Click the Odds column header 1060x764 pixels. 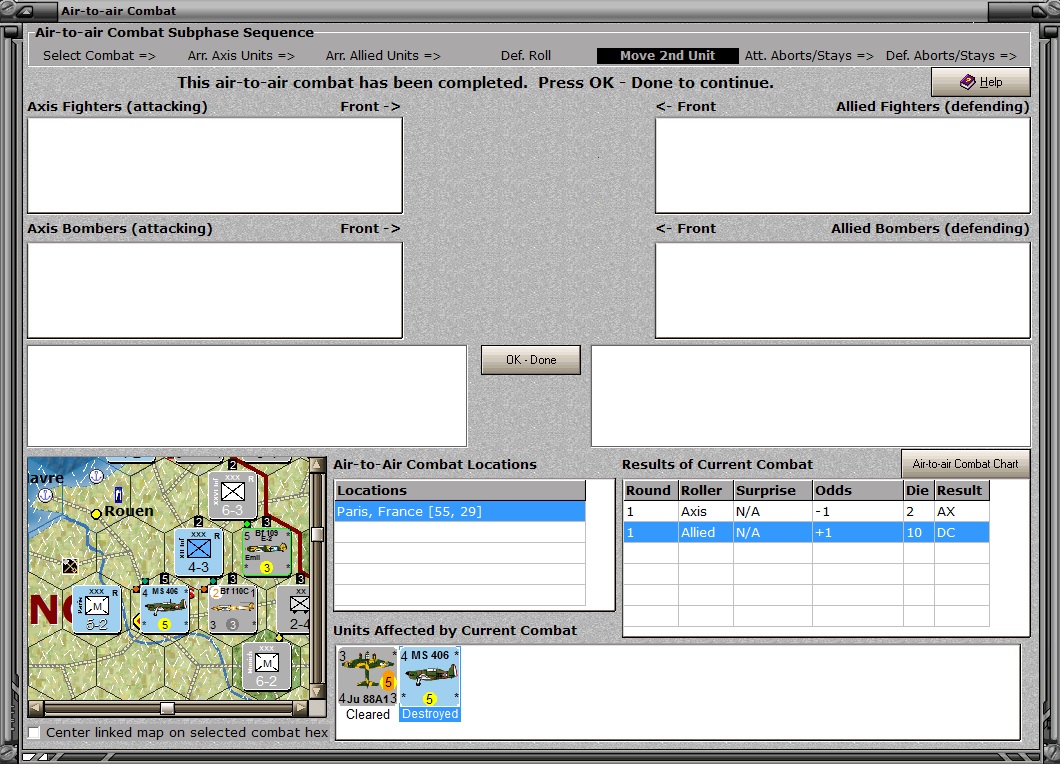[857, 490]
